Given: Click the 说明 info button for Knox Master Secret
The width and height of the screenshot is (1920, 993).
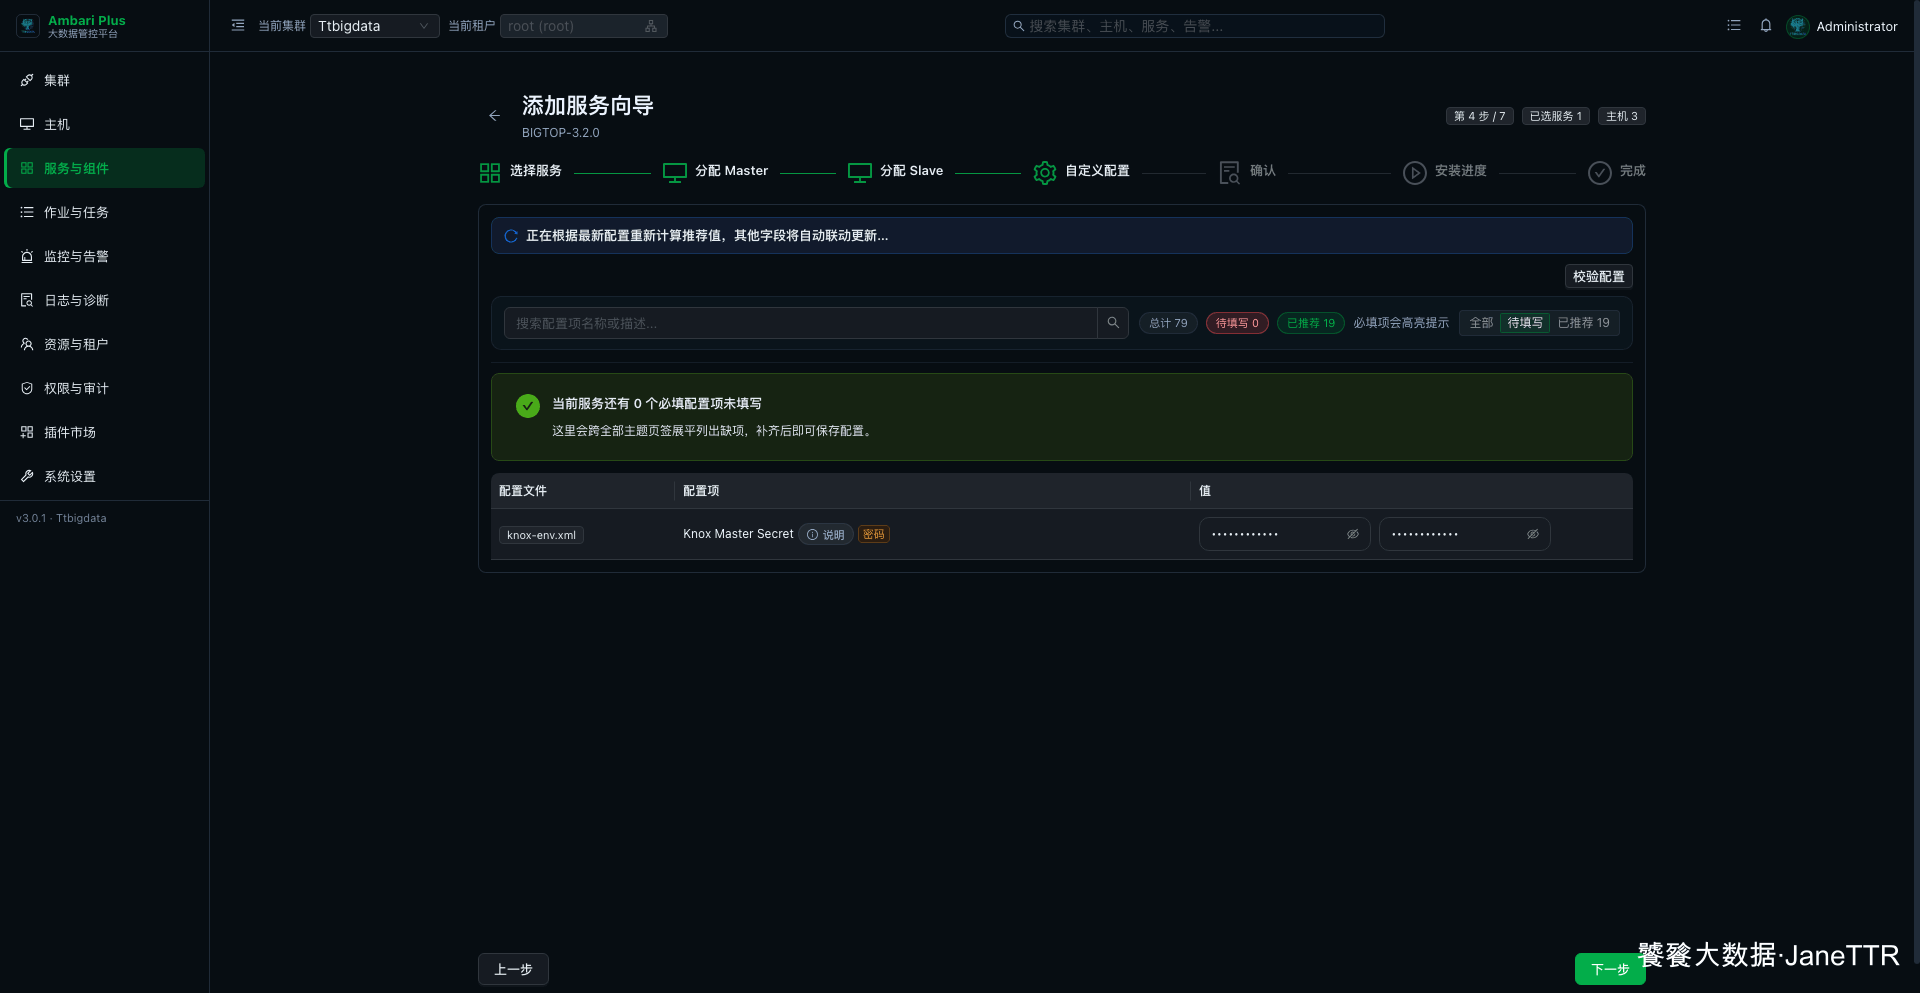Looking at the screenshot, I should tap(826, 535).
